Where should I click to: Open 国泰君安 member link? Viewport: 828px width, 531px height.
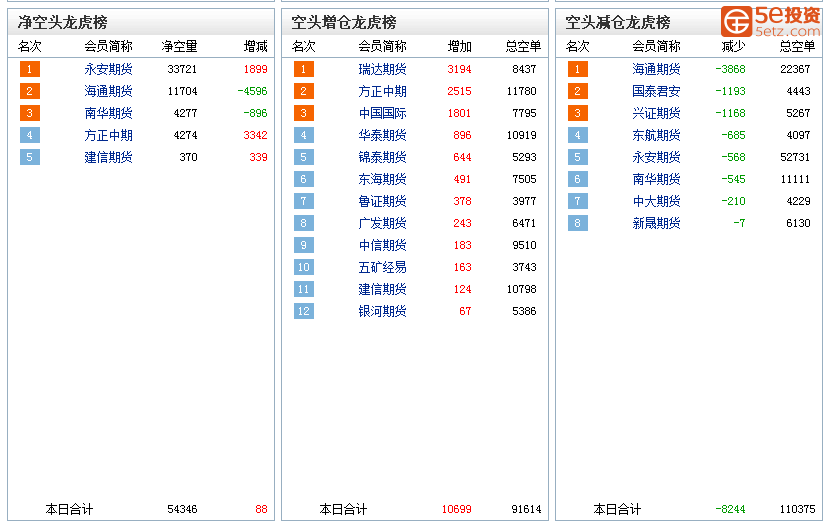(656, 91)
